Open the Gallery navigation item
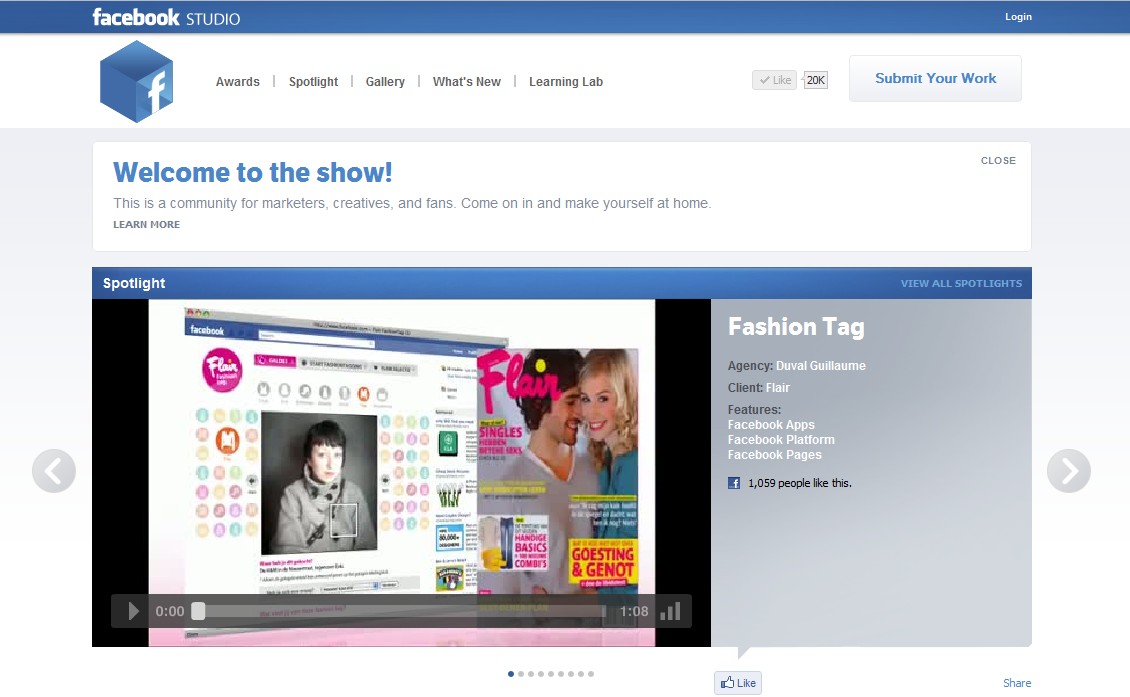The height and width of the screenshot is (697, 1130). click(385, 81)
